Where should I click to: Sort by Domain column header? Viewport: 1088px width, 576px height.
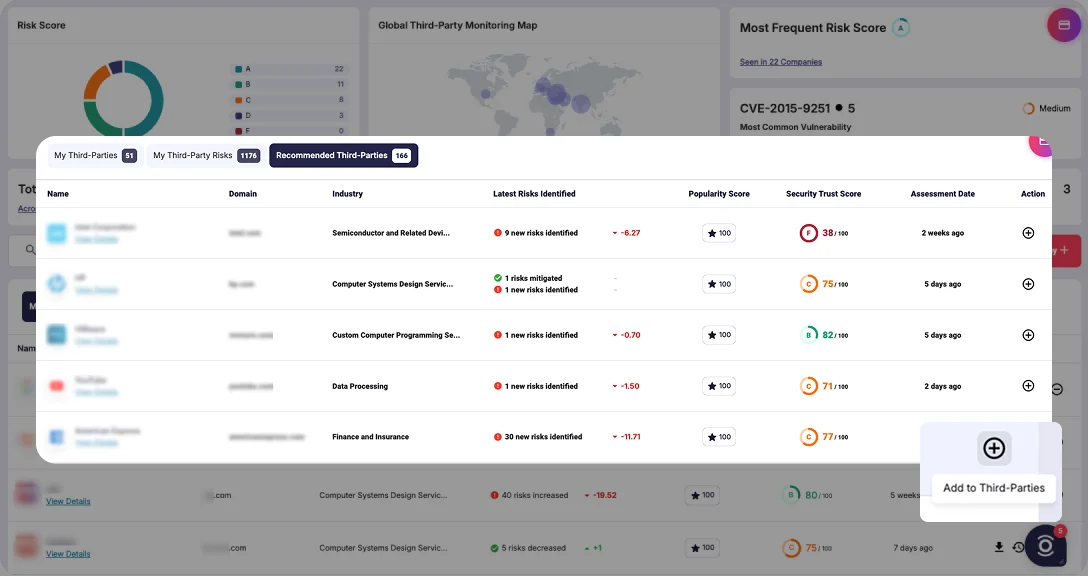coord(243,194)
